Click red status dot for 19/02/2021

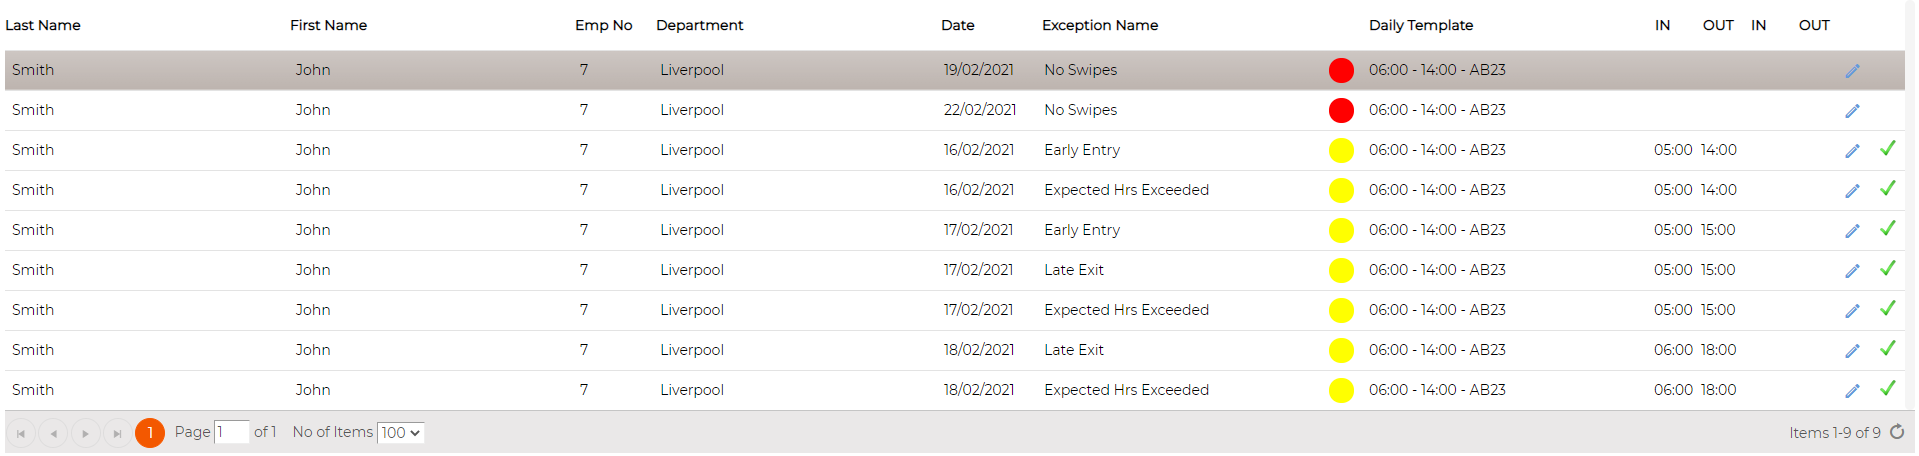coord(1341,71)
